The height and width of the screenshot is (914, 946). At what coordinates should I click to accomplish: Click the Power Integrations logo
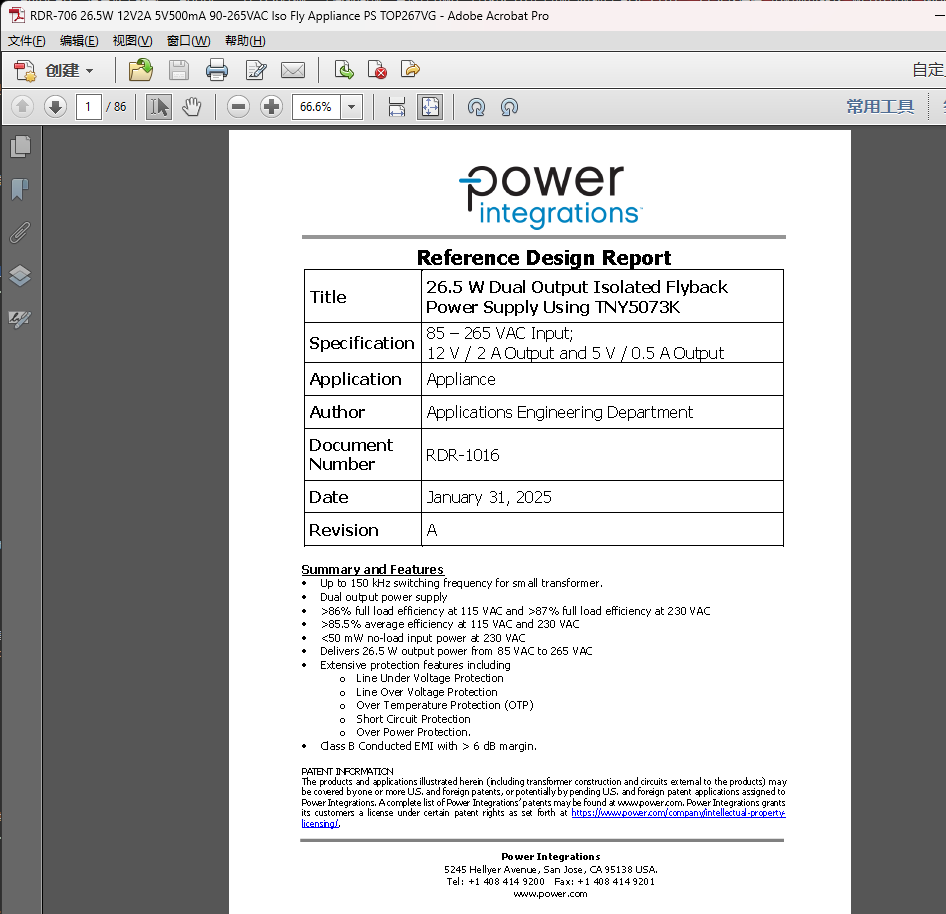click(550, 197)
